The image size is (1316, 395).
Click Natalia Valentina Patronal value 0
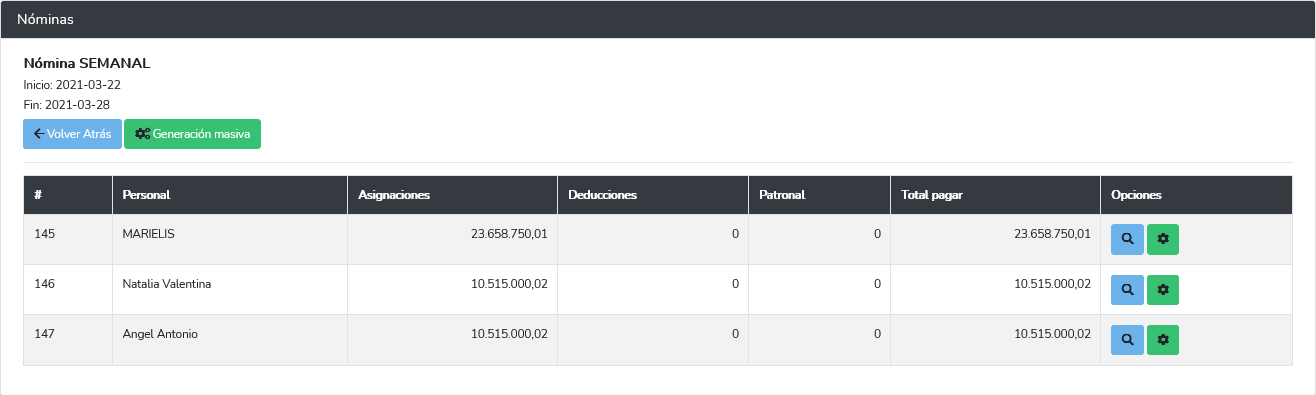click(877, 284)
